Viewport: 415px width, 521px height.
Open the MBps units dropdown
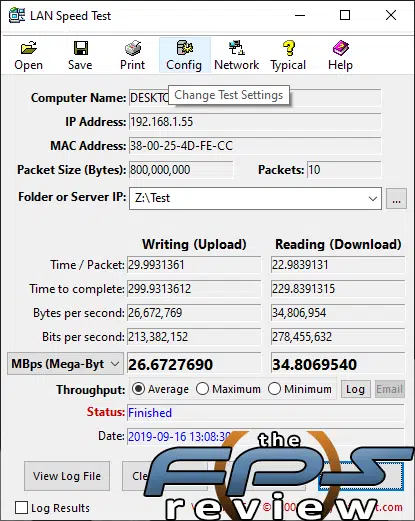click(65, 364)
